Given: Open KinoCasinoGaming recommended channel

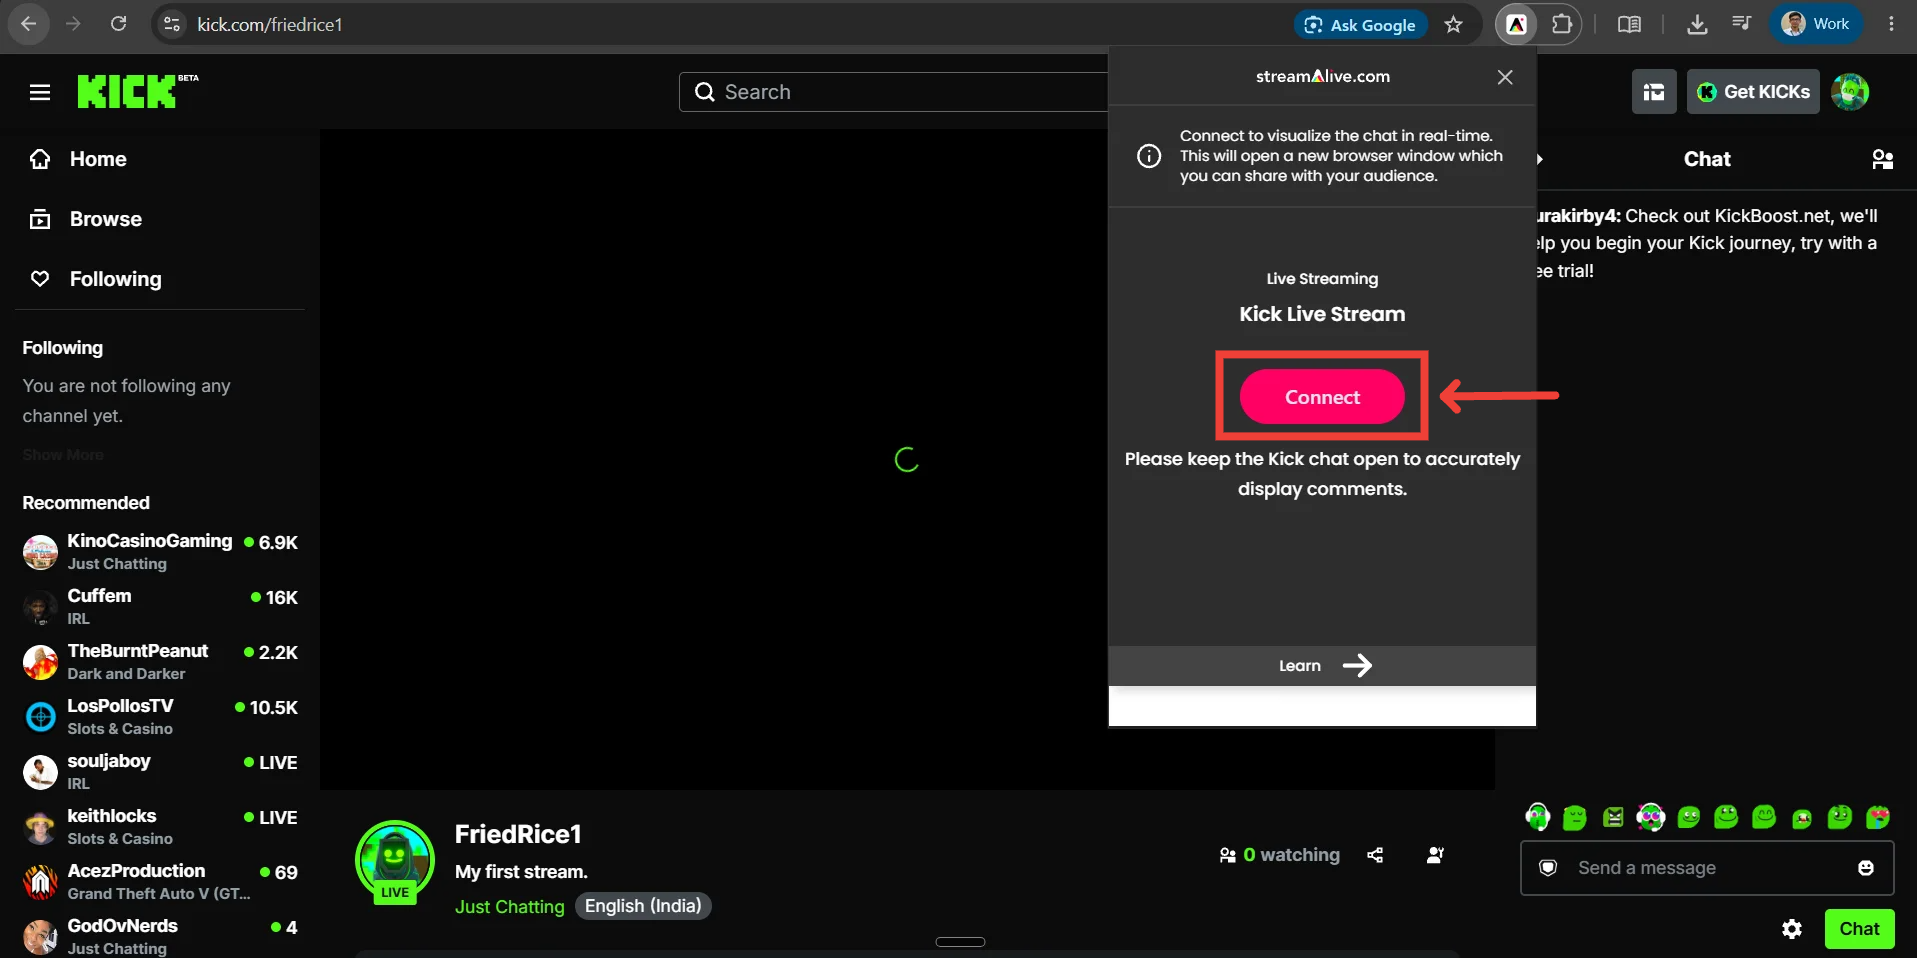Looking at the screenshot, I should (160, 551).
